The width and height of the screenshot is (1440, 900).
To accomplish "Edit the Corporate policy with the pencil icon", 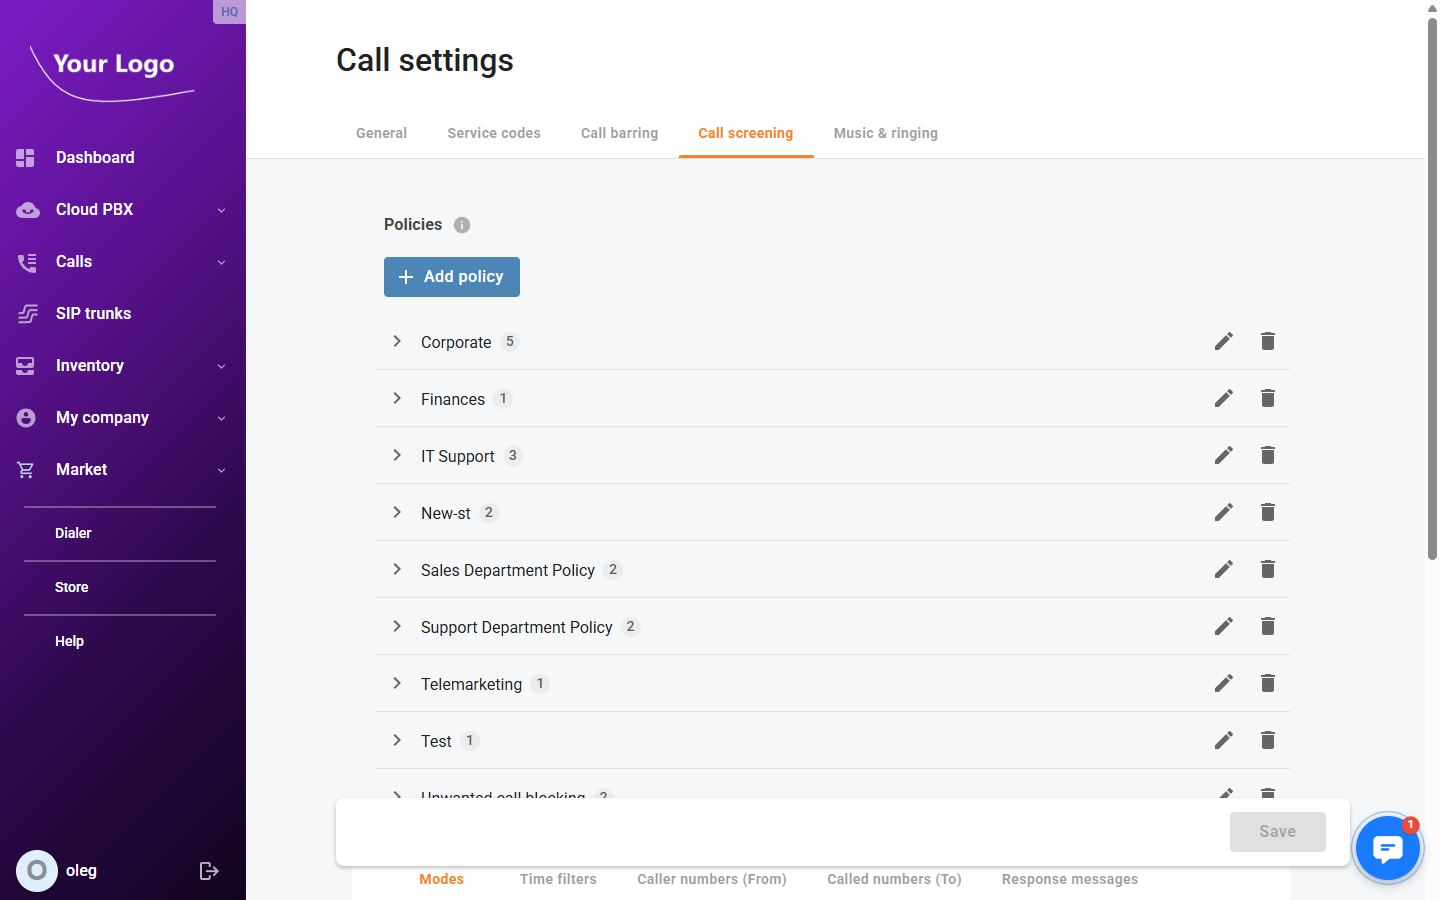I will tap(1223, 341).
